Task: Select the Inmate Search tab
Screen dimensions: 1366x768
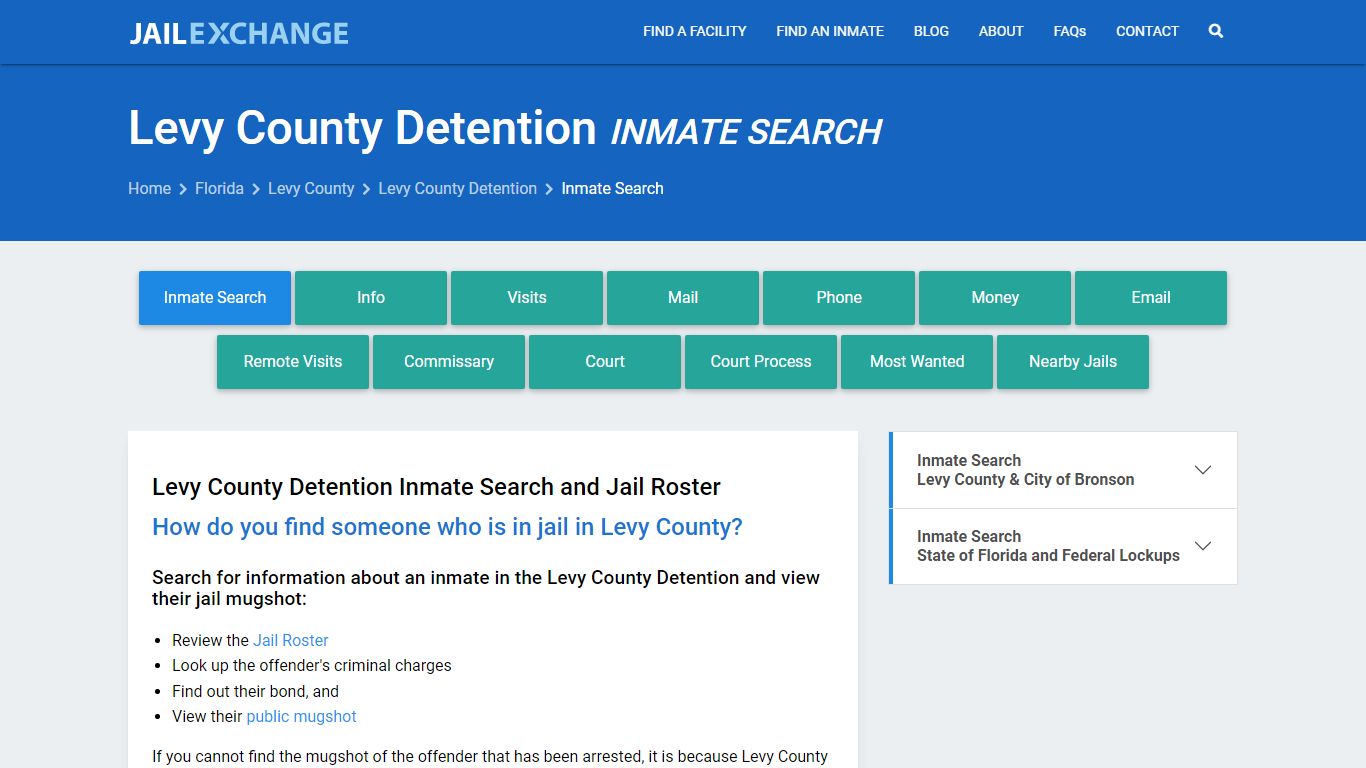Action: [214, 297]
